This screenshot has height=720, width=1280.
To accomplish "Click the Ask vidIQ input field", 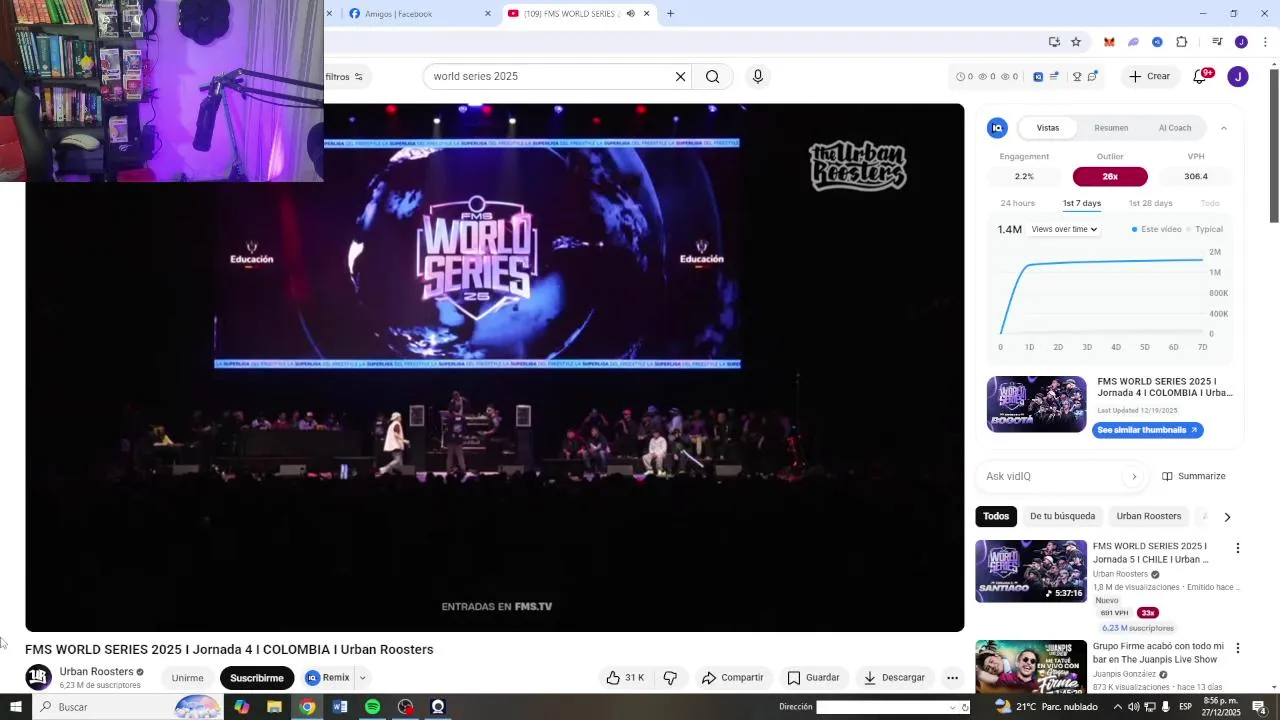I will coord(1053,476).
